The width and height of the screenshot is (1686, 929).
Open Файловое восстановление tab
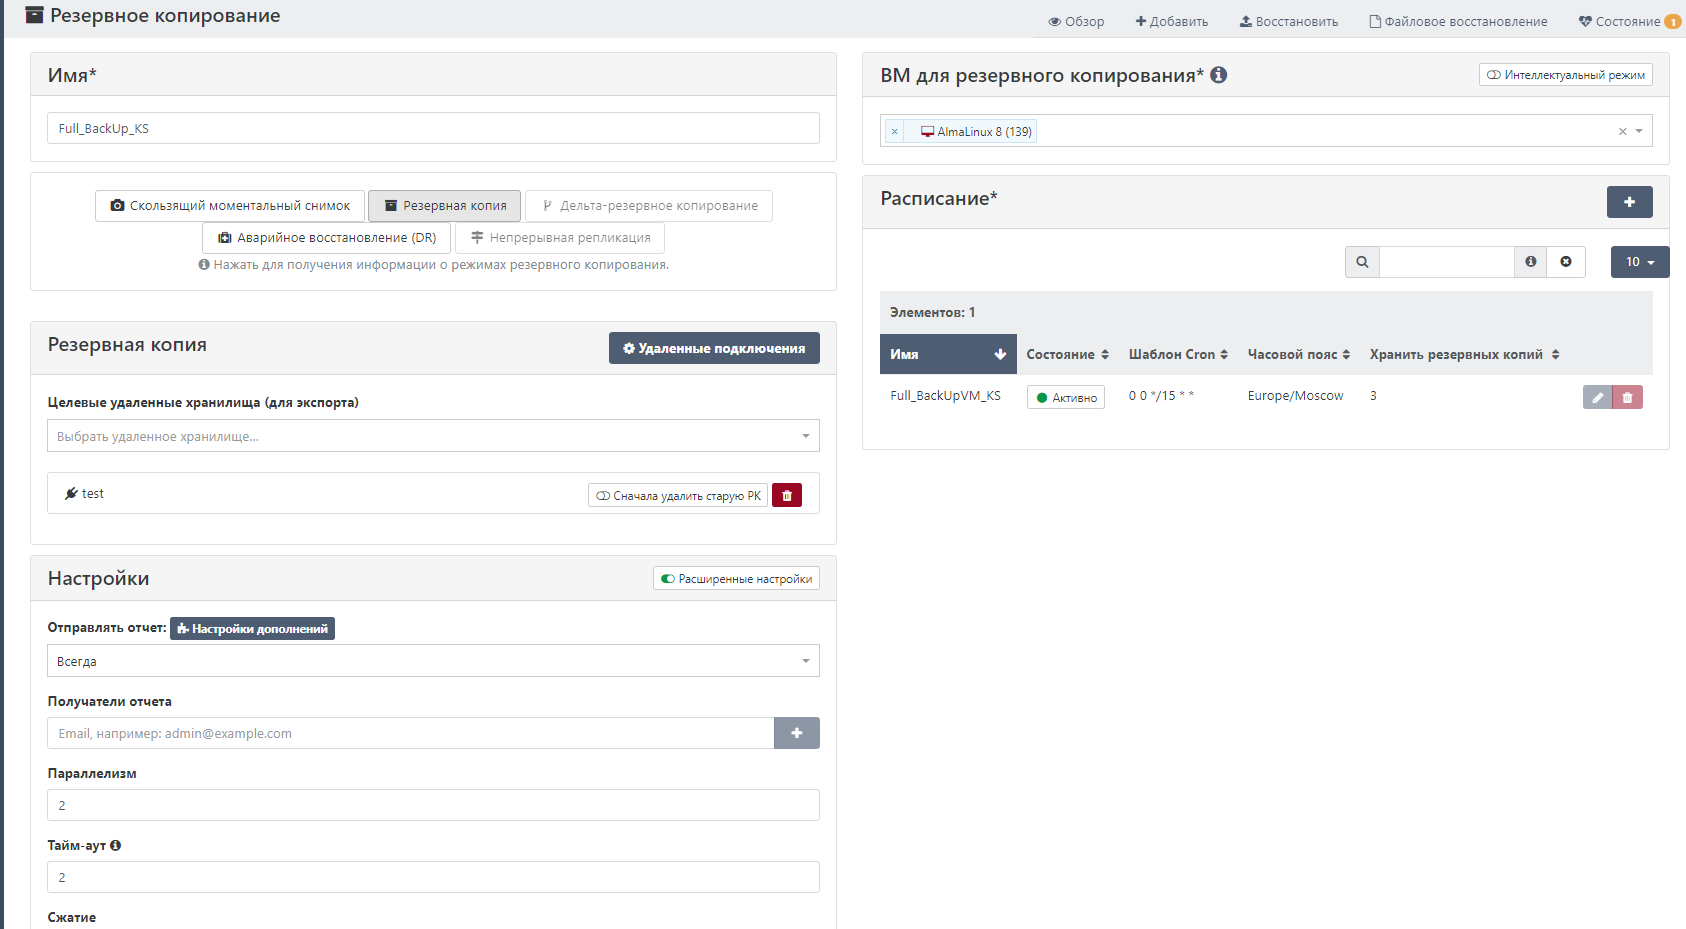pos(1458,21)
